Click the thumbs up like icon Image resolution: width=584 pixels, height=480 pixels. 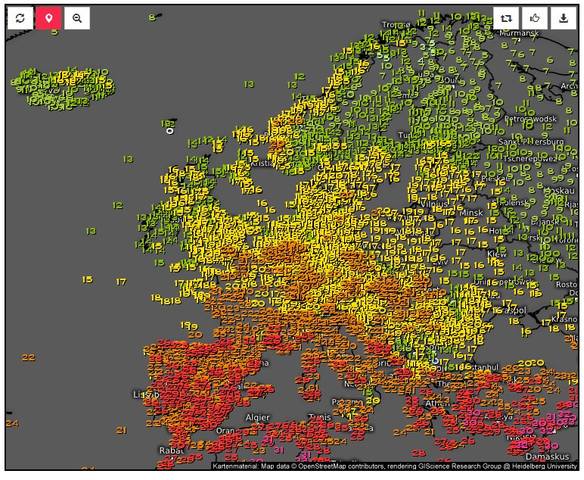(x=535, y=18)
